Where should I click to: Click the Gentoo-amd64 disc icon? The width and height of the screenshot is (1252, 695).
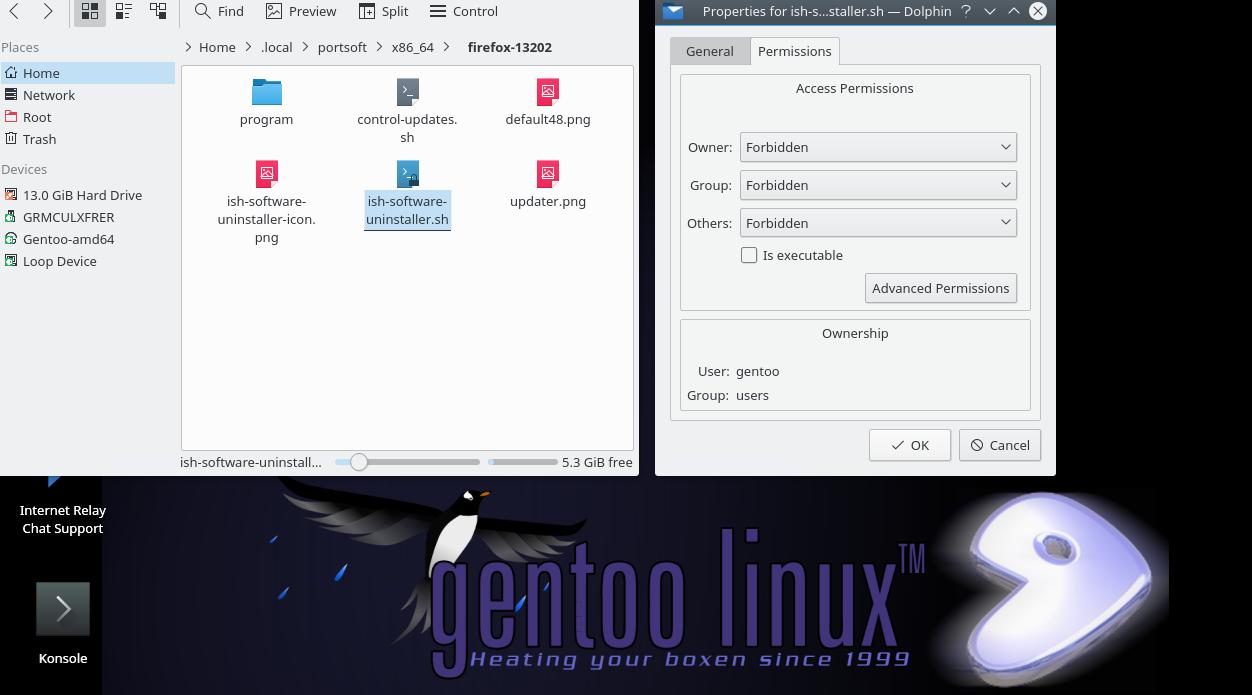pos(11,239)
